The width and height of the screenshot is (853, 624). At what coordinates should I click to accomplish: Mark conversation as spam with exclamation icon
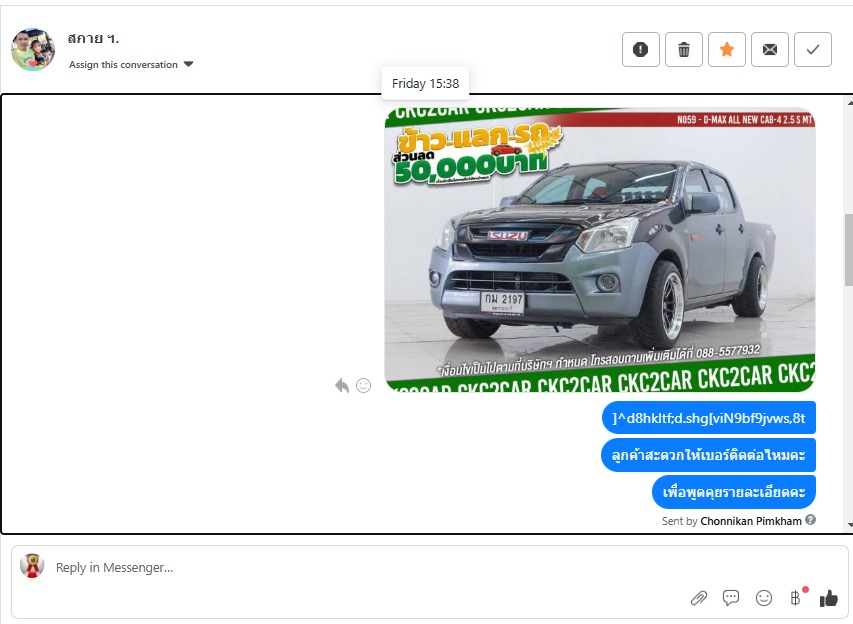tap(640, 50)
